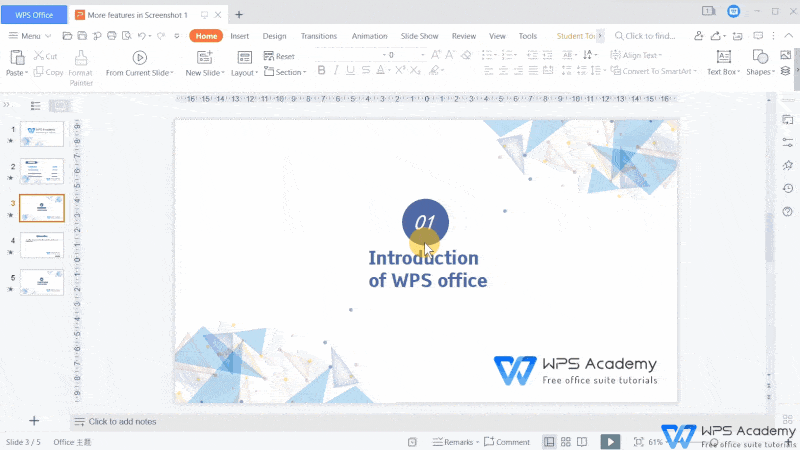The image size is (800, 450).
Task: Click the Paste clipboard icon
Action: (x=17, y=57)
